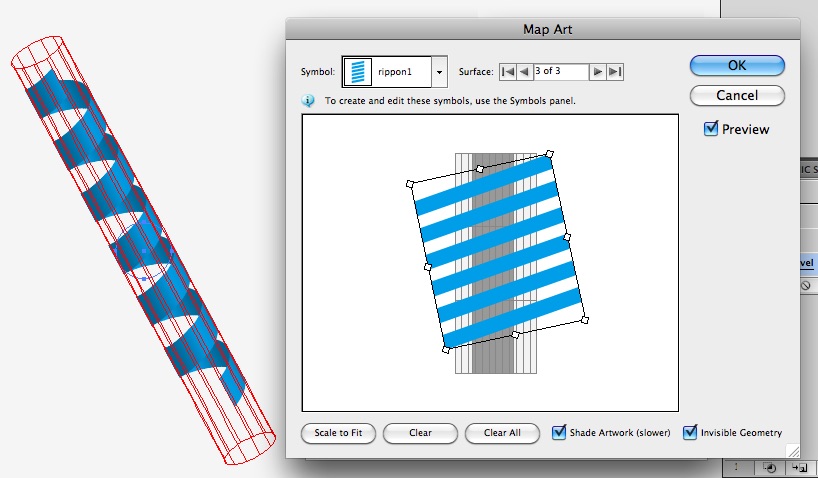Disable Shade Artwork (slower) checkbox
Viewport: 818px width, 478px height.
559,432
